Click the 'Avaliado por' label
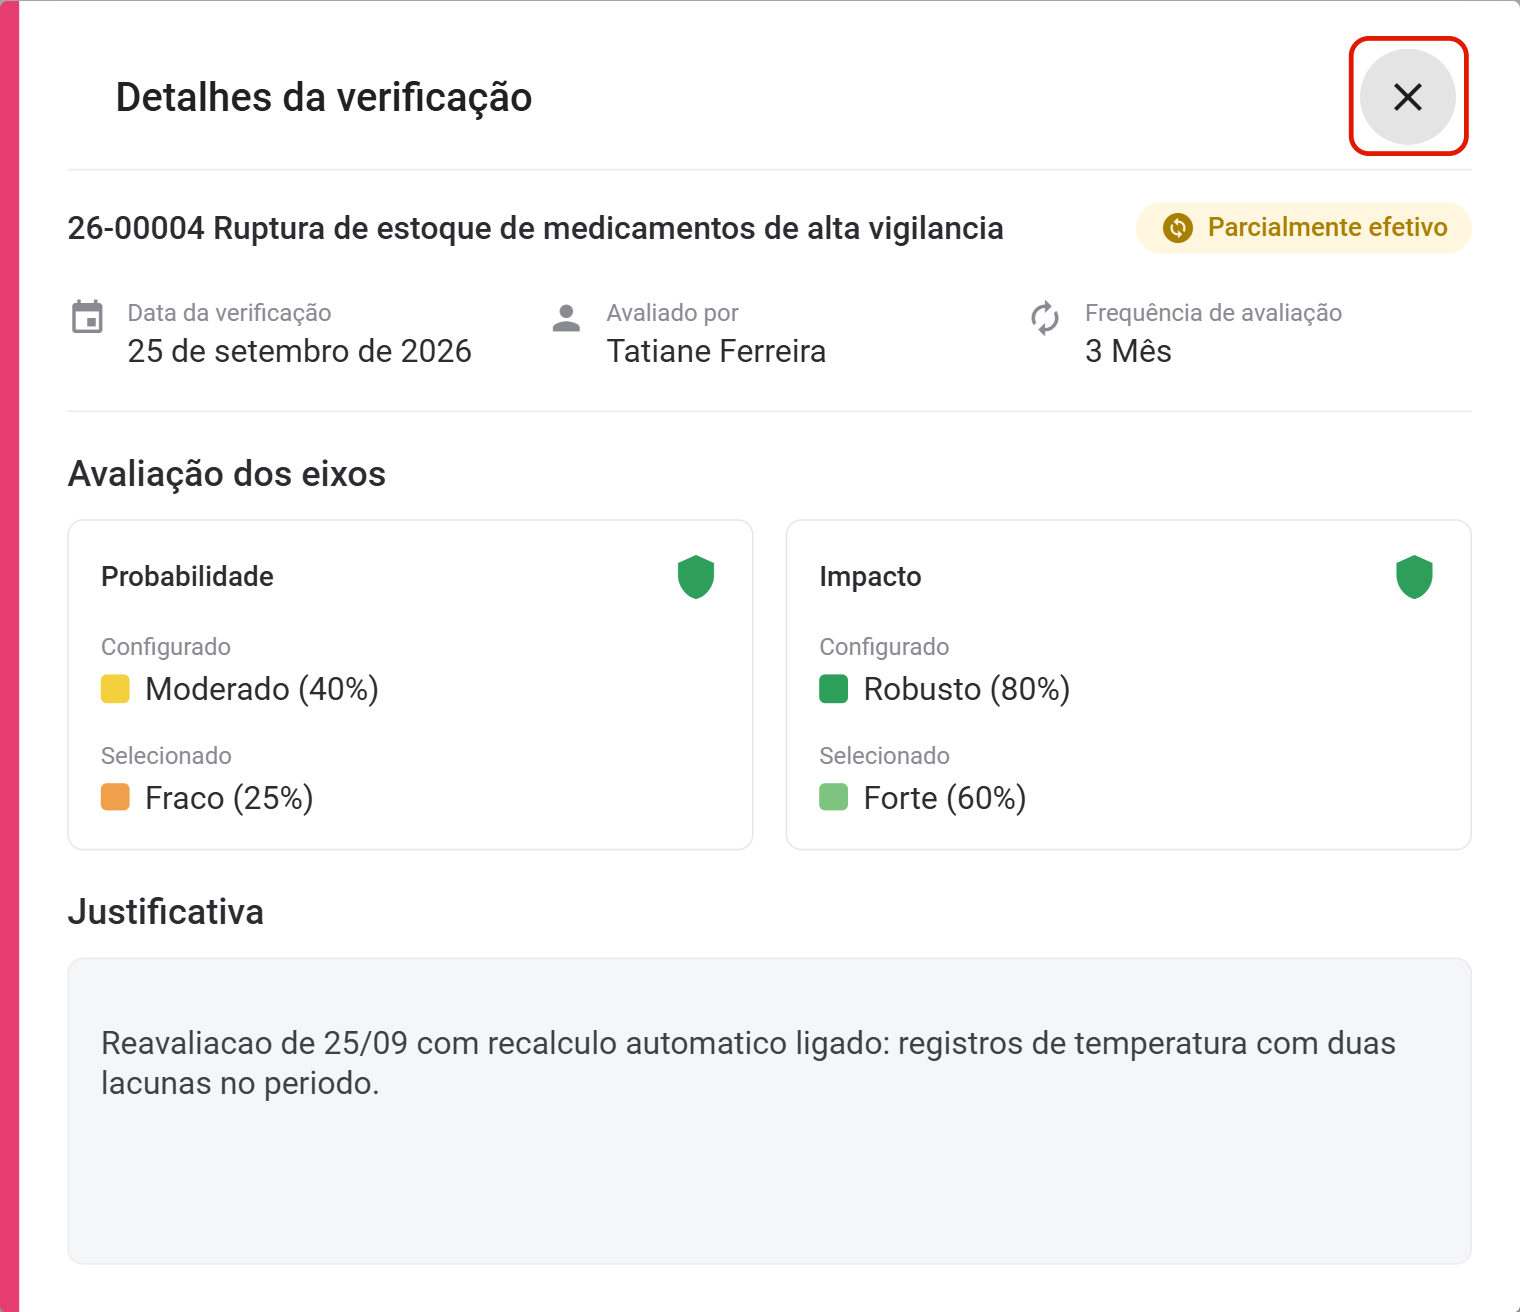 click(672, 313)
